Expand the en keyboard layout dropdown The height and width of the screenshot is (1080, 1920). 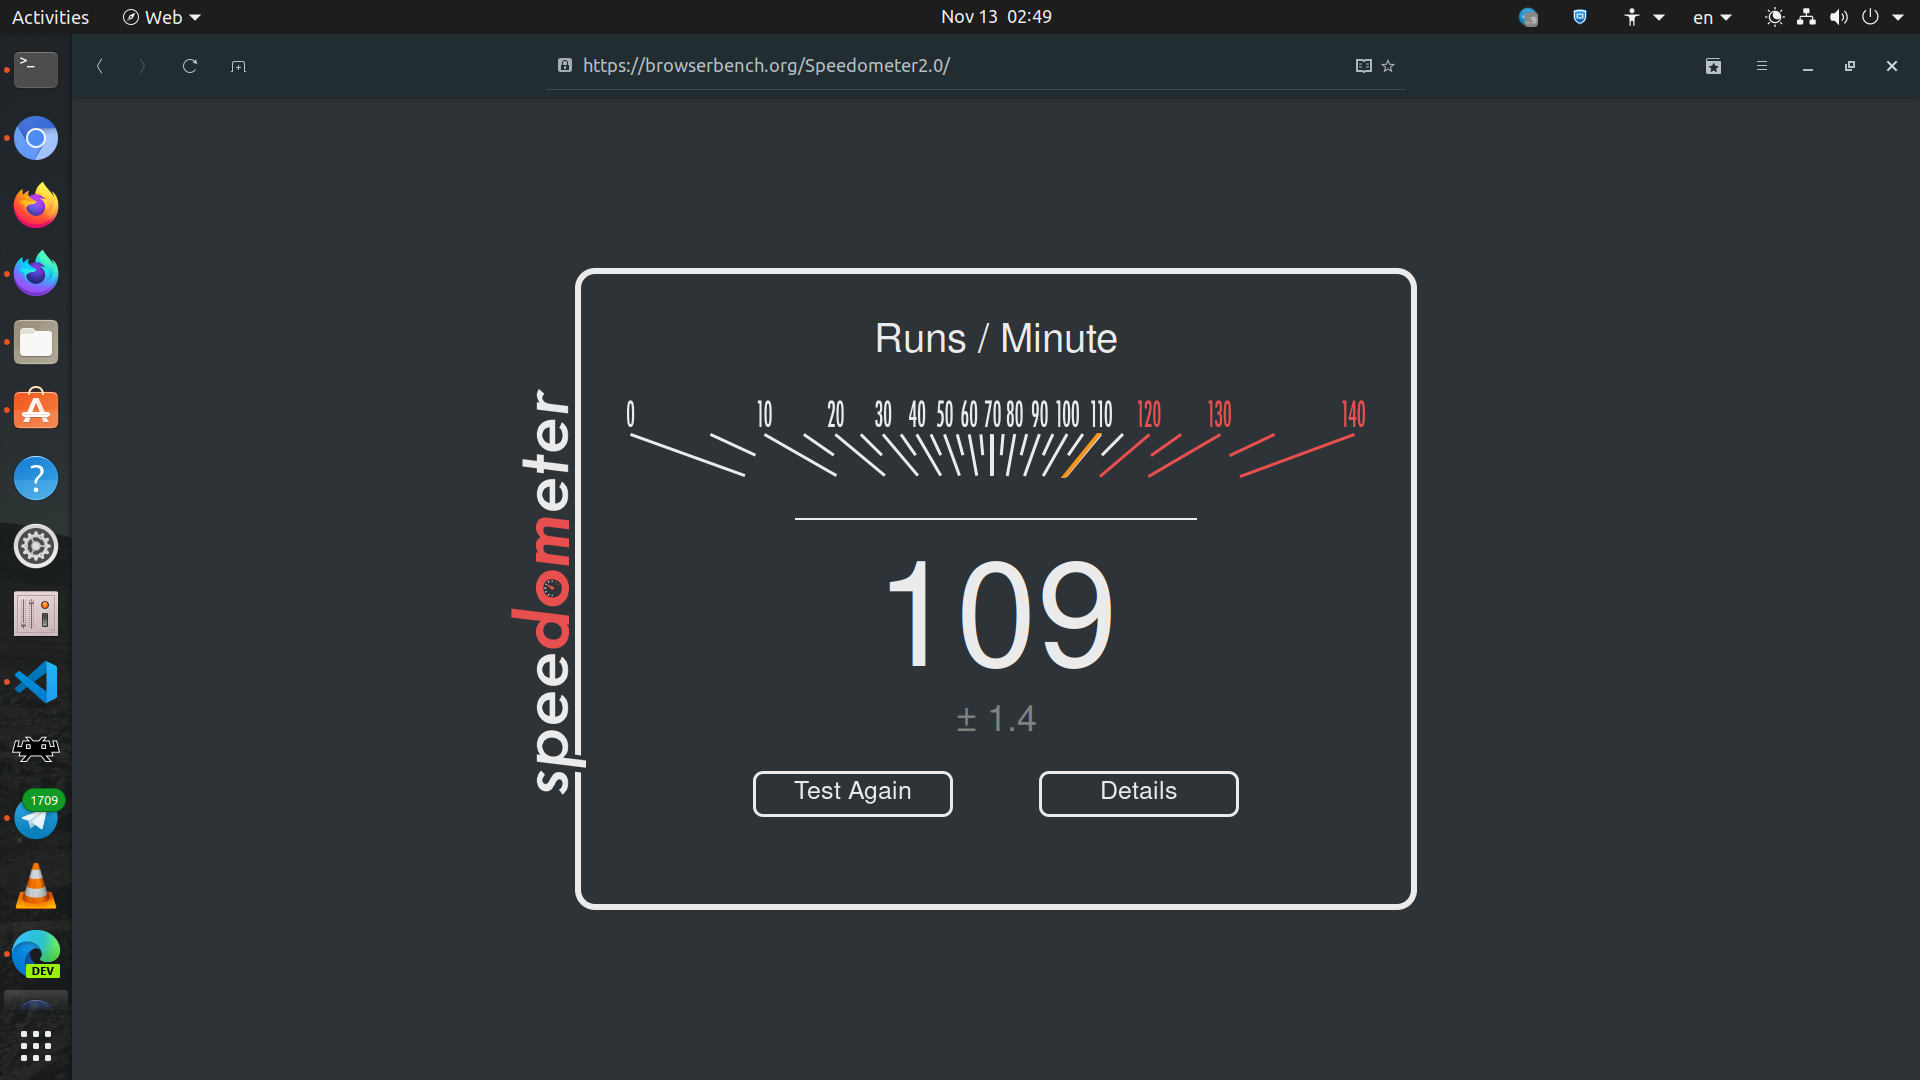tap(1711, 17)
